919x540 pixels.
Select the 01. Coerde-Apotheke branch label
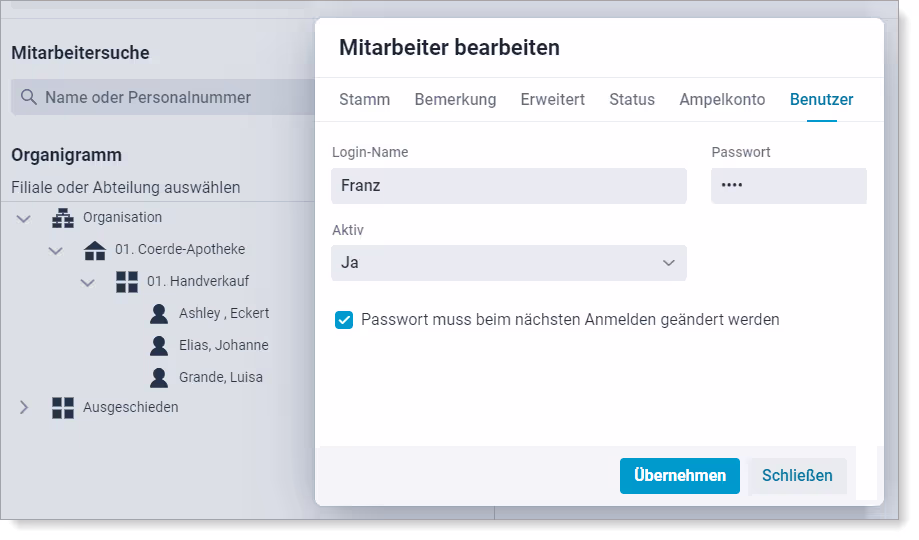click(x=180, y=249)
